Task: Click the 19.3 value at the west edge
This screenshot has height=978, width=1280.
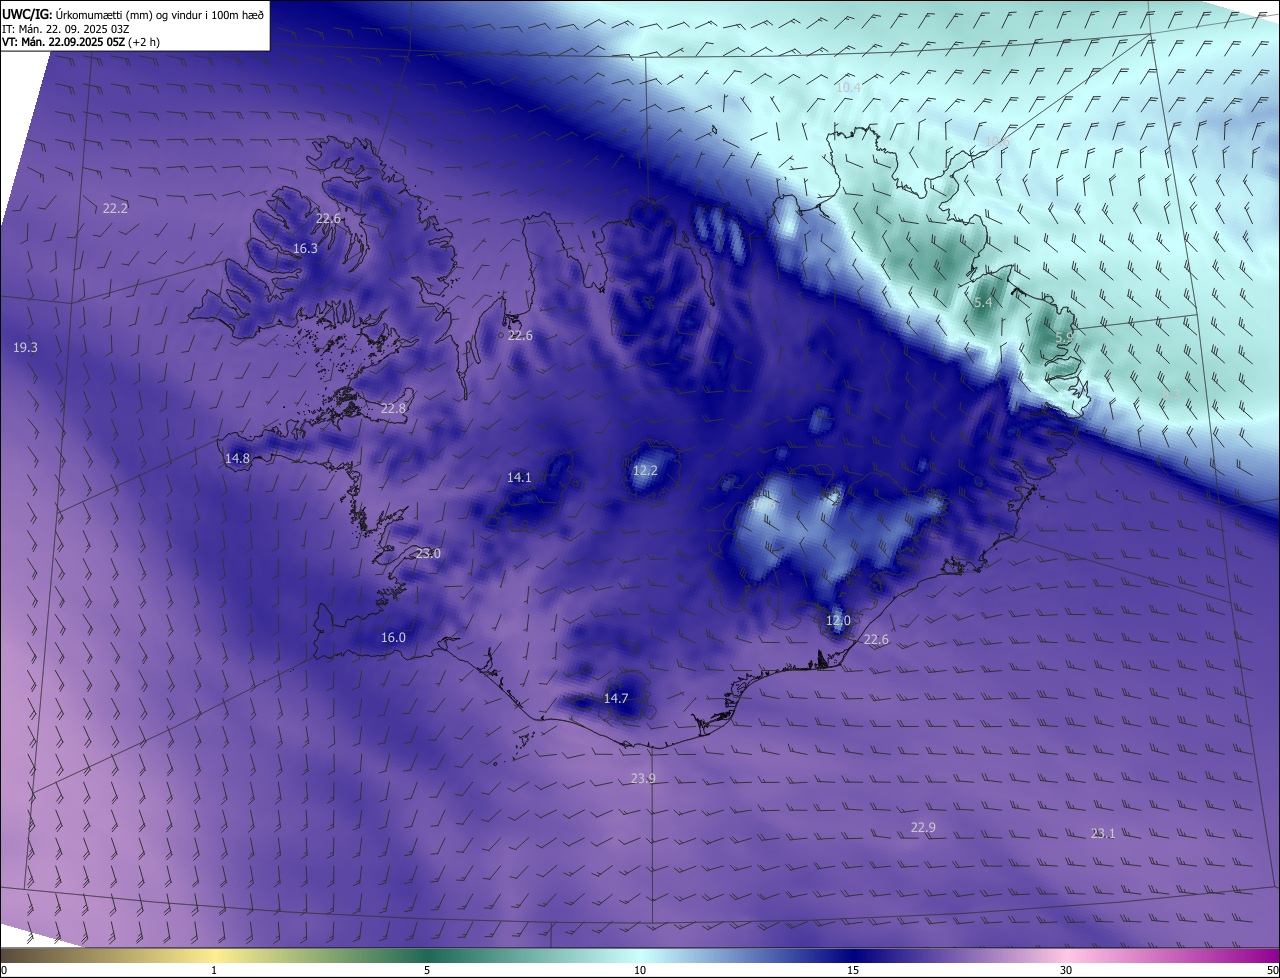Action: coord(25,347)
